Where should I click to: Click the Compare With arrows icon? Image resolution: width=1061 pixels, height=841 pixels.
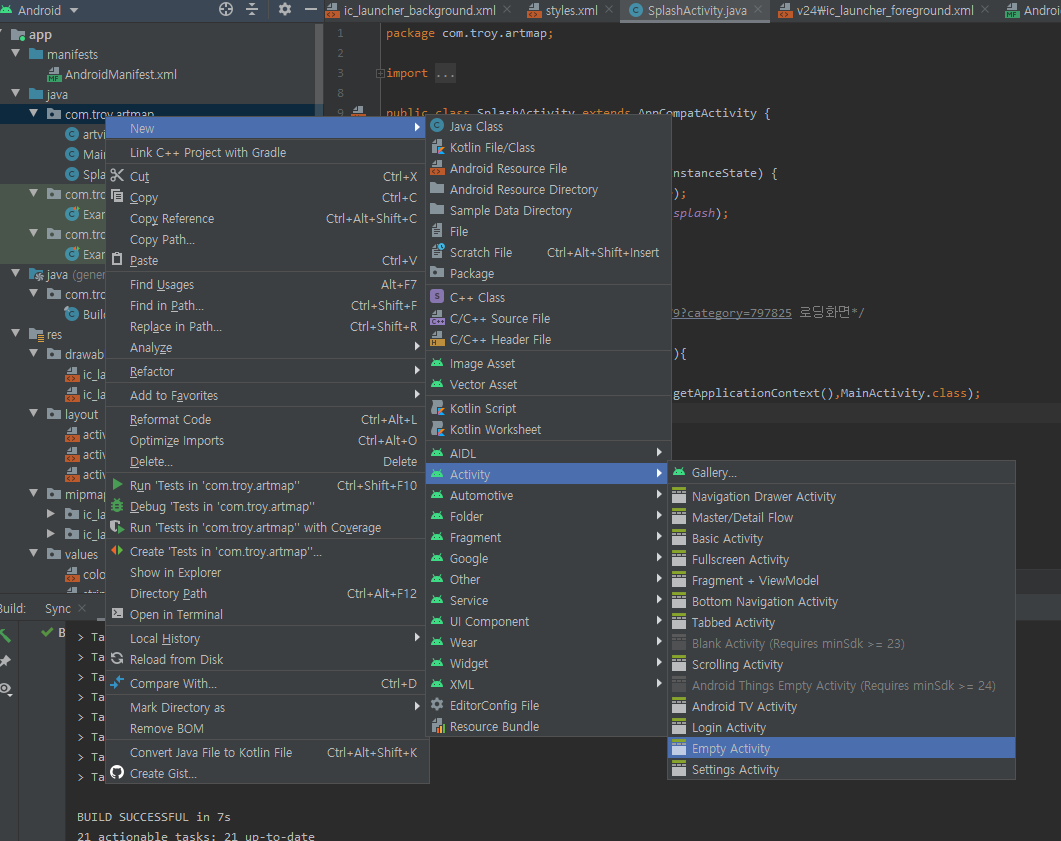click(117, 682)
